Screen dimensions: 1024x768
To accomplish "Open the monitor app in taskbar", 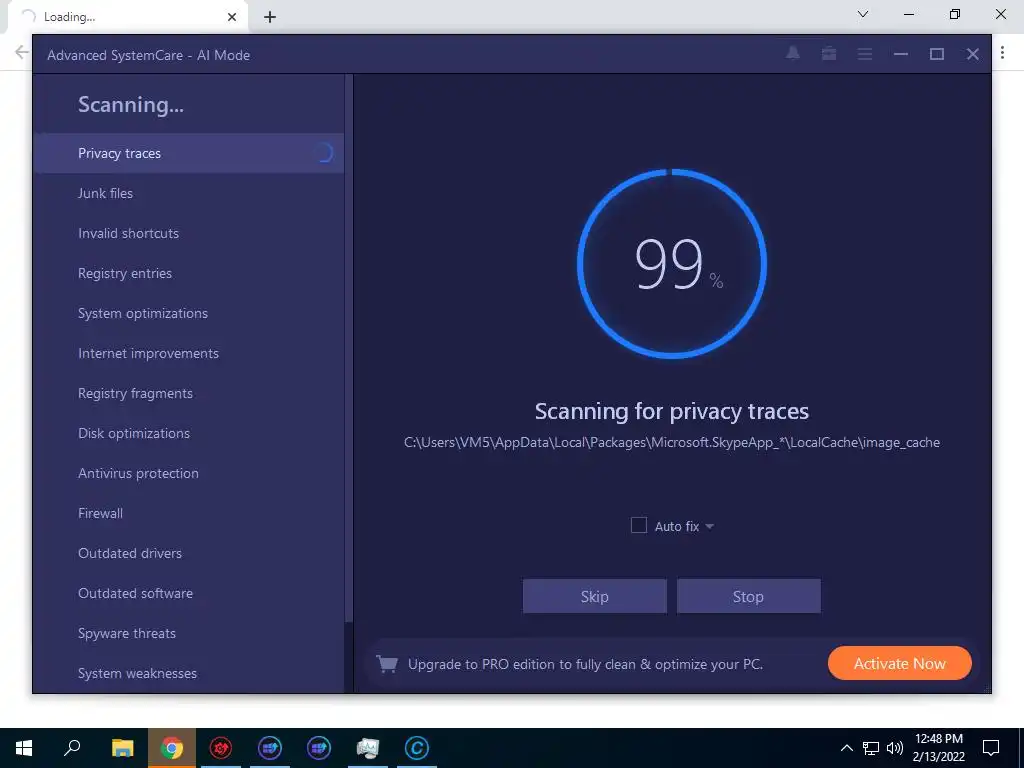I will [368, 748].
